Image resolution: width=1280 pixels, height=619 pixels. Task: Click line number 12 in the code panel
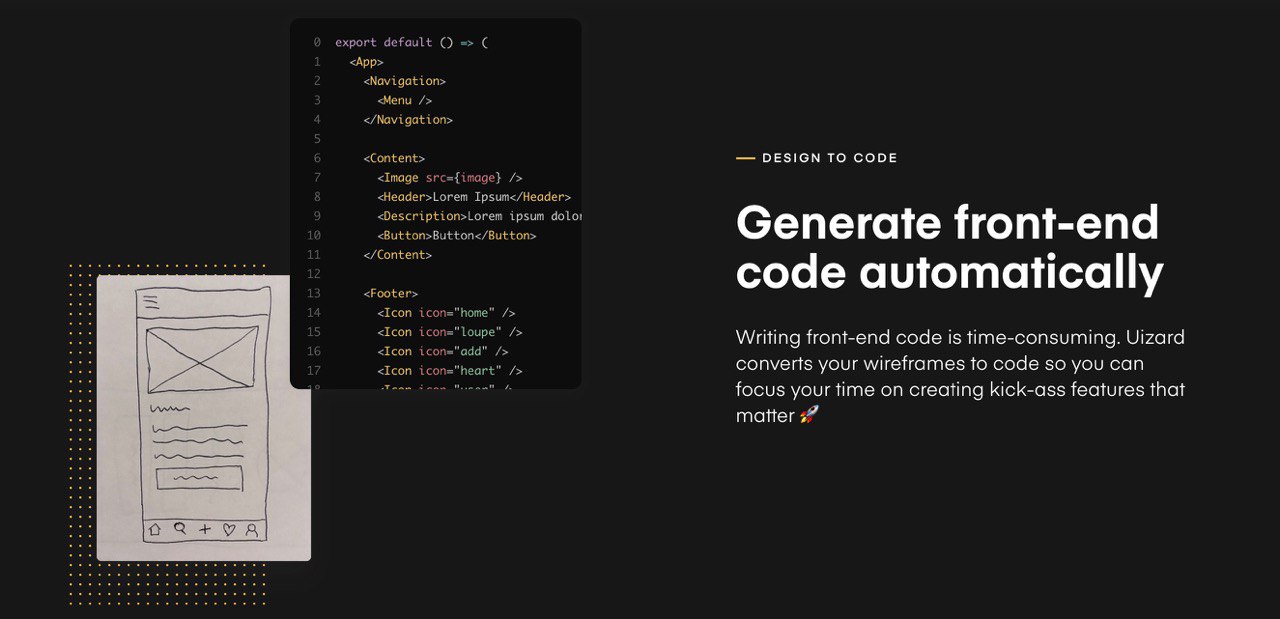(x=314, y=274)
